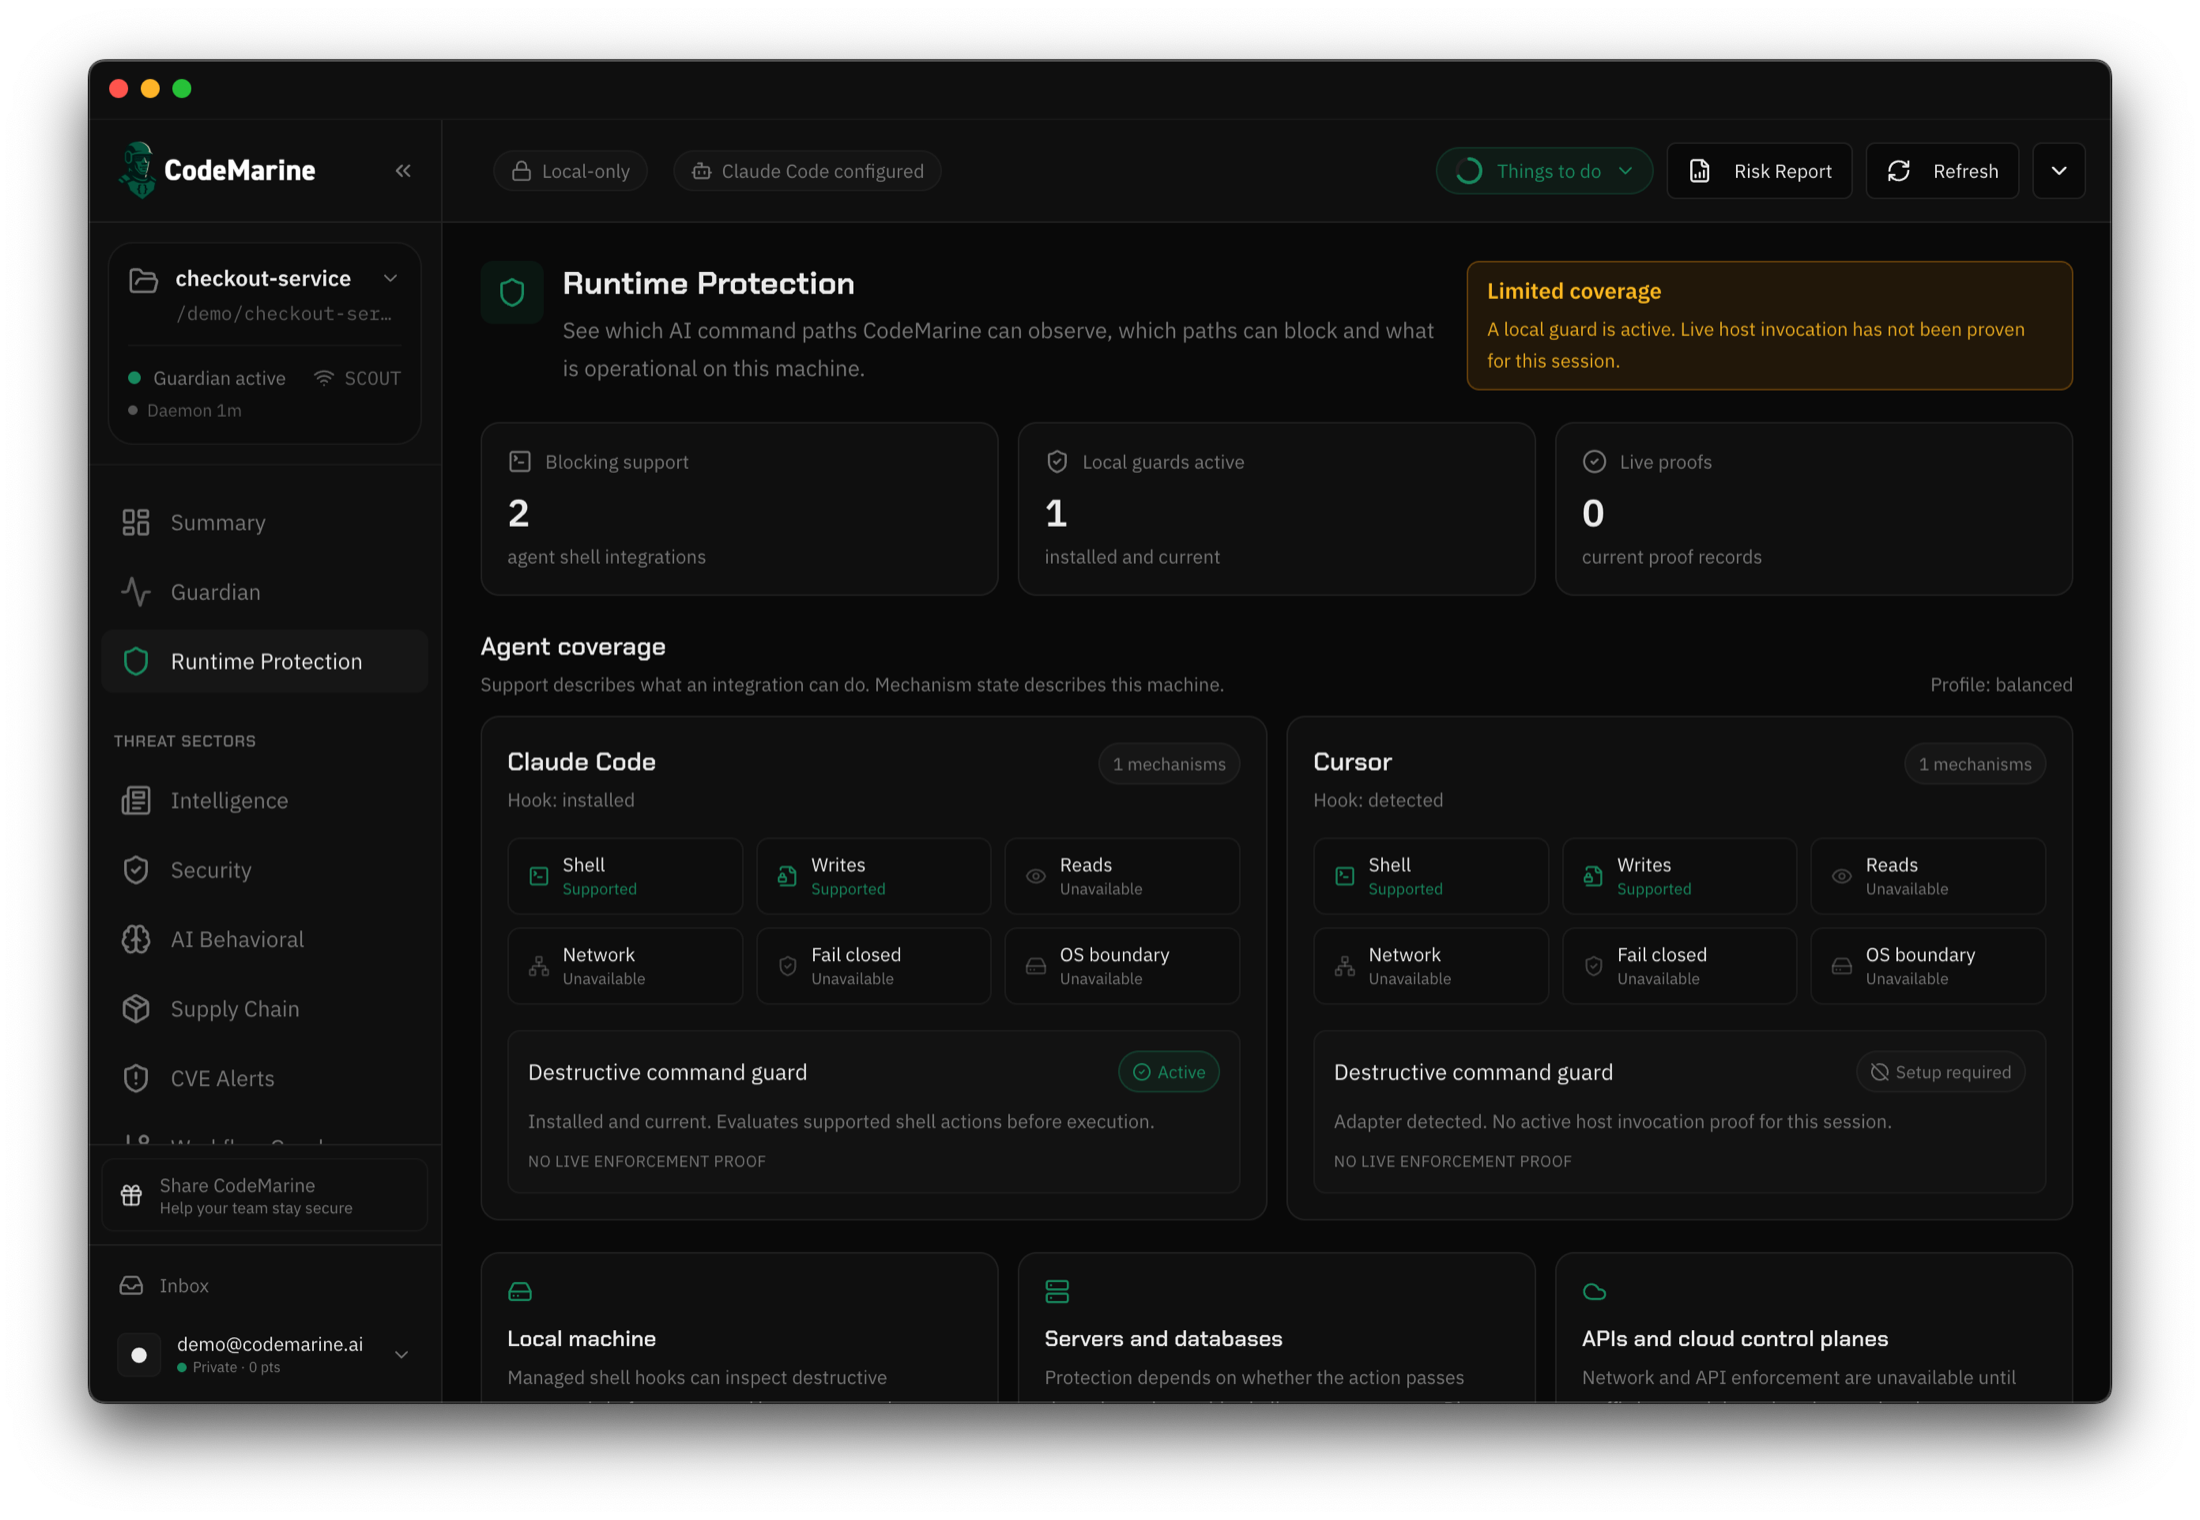The height and width of the screenshot is (1520, 2200).
Task: Click the Local machine card icon
Action: [520, 1291]
